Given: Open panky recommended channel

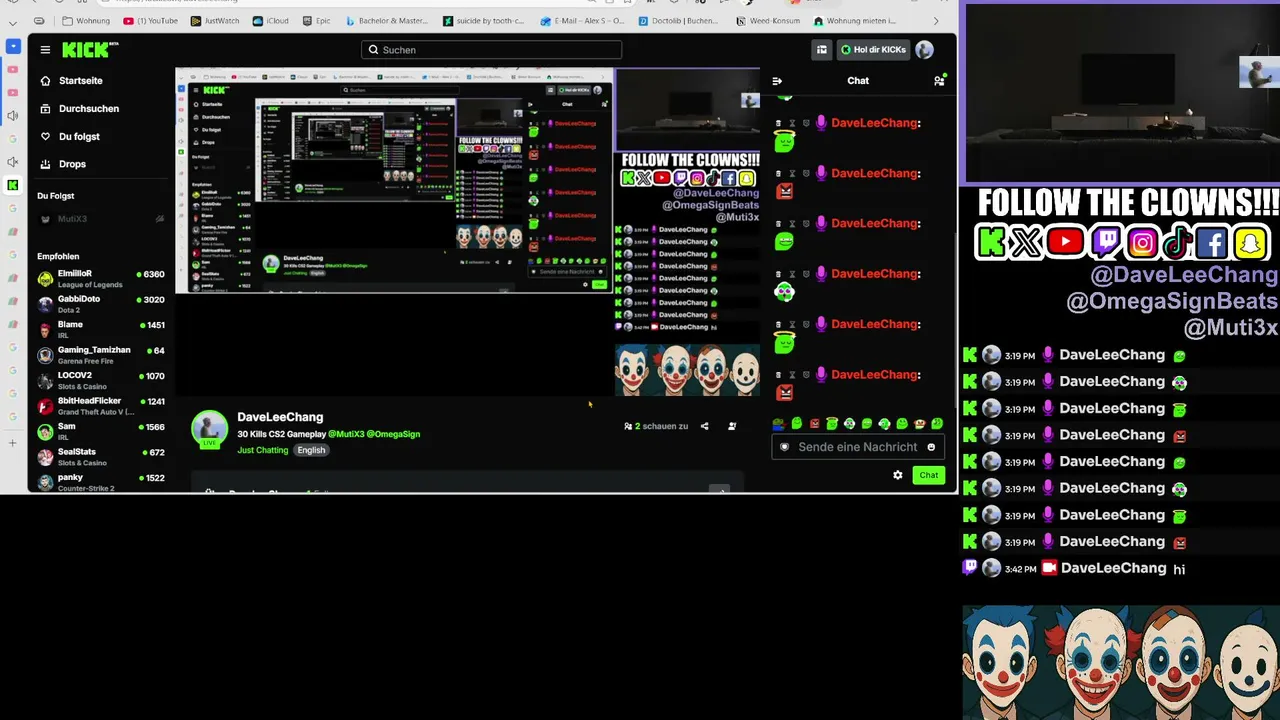Looking at the screenshot, I should pos(101,481).
